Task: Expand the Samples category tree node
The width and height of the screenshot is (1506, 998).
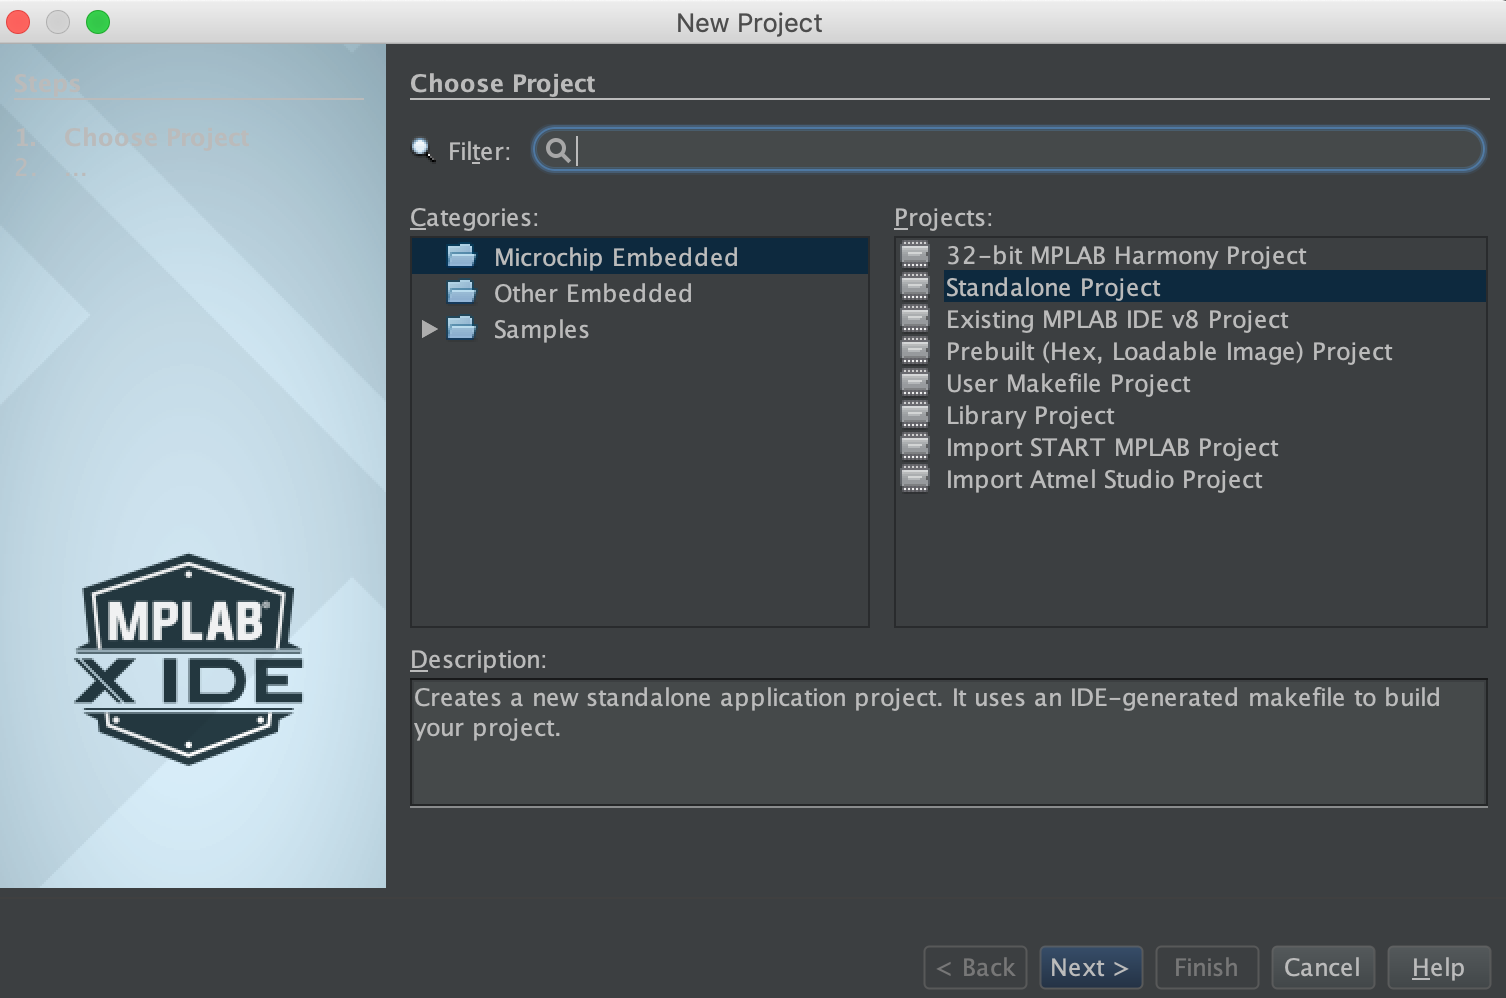Action: pyautogui.click(x=429, y=329)
